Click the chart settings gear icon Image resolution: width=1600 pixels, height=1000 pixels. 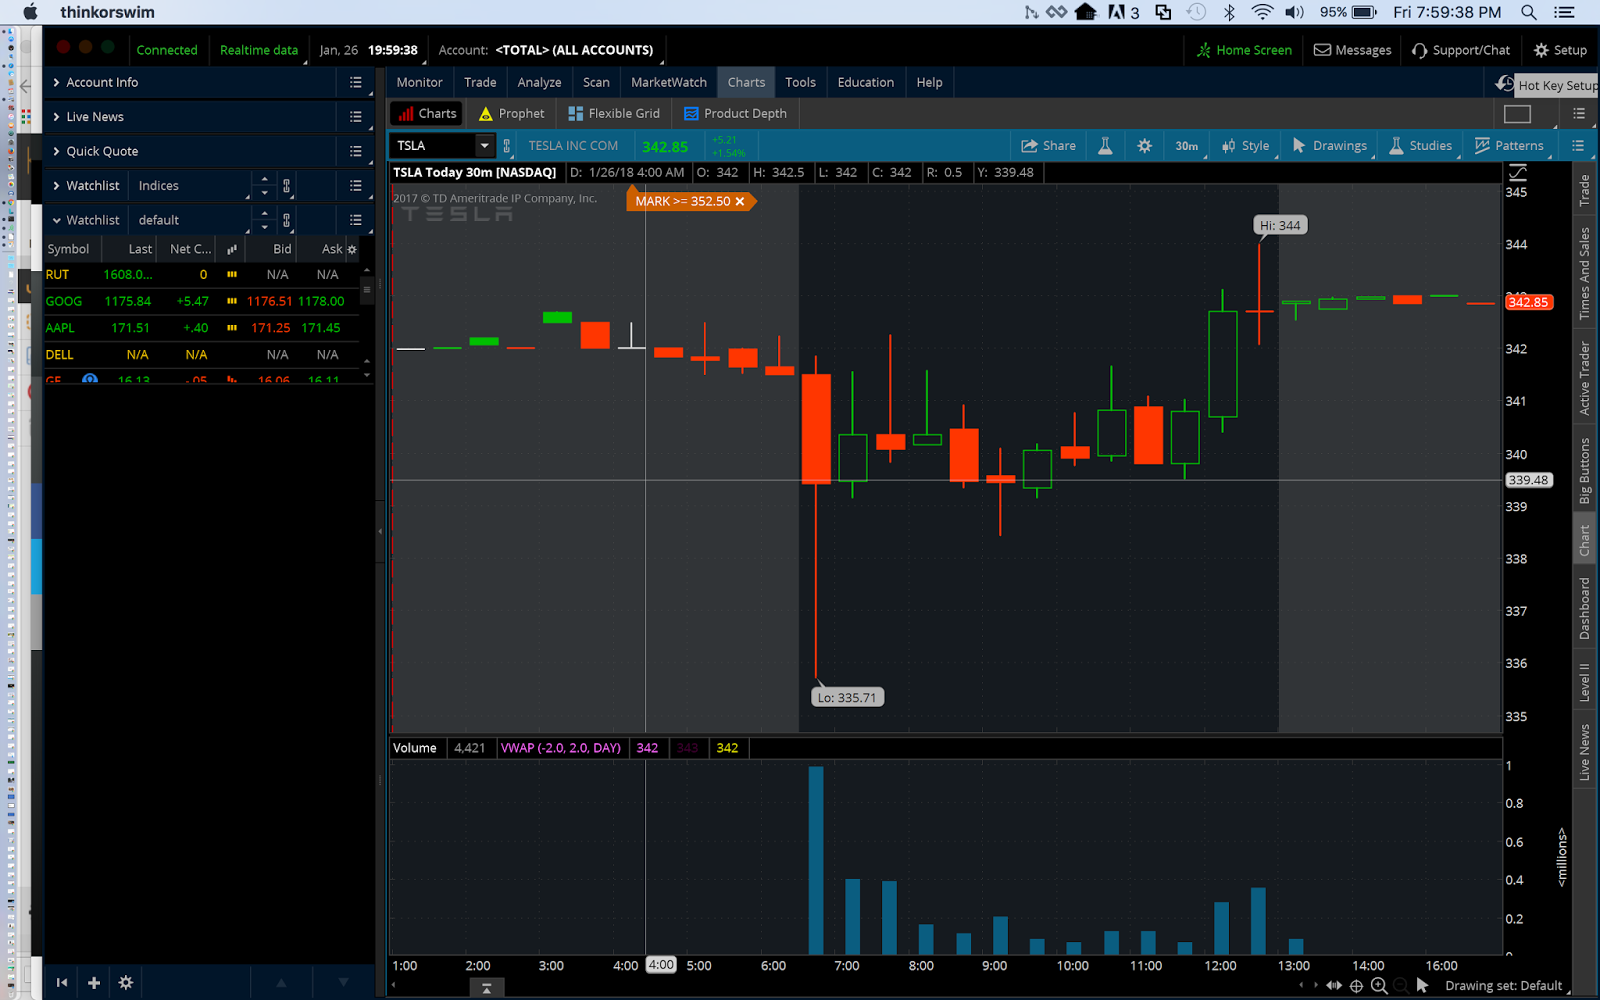(x=1143, y=145)
